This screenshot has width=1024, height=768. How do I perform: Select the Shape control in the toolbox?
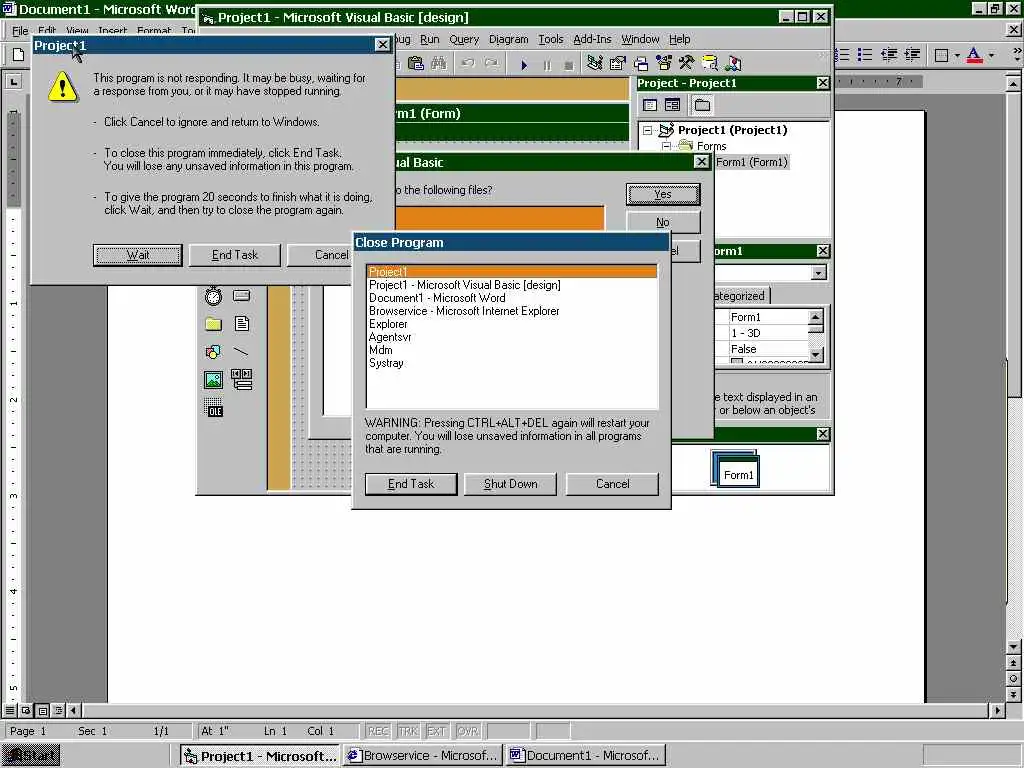point(213,352)
